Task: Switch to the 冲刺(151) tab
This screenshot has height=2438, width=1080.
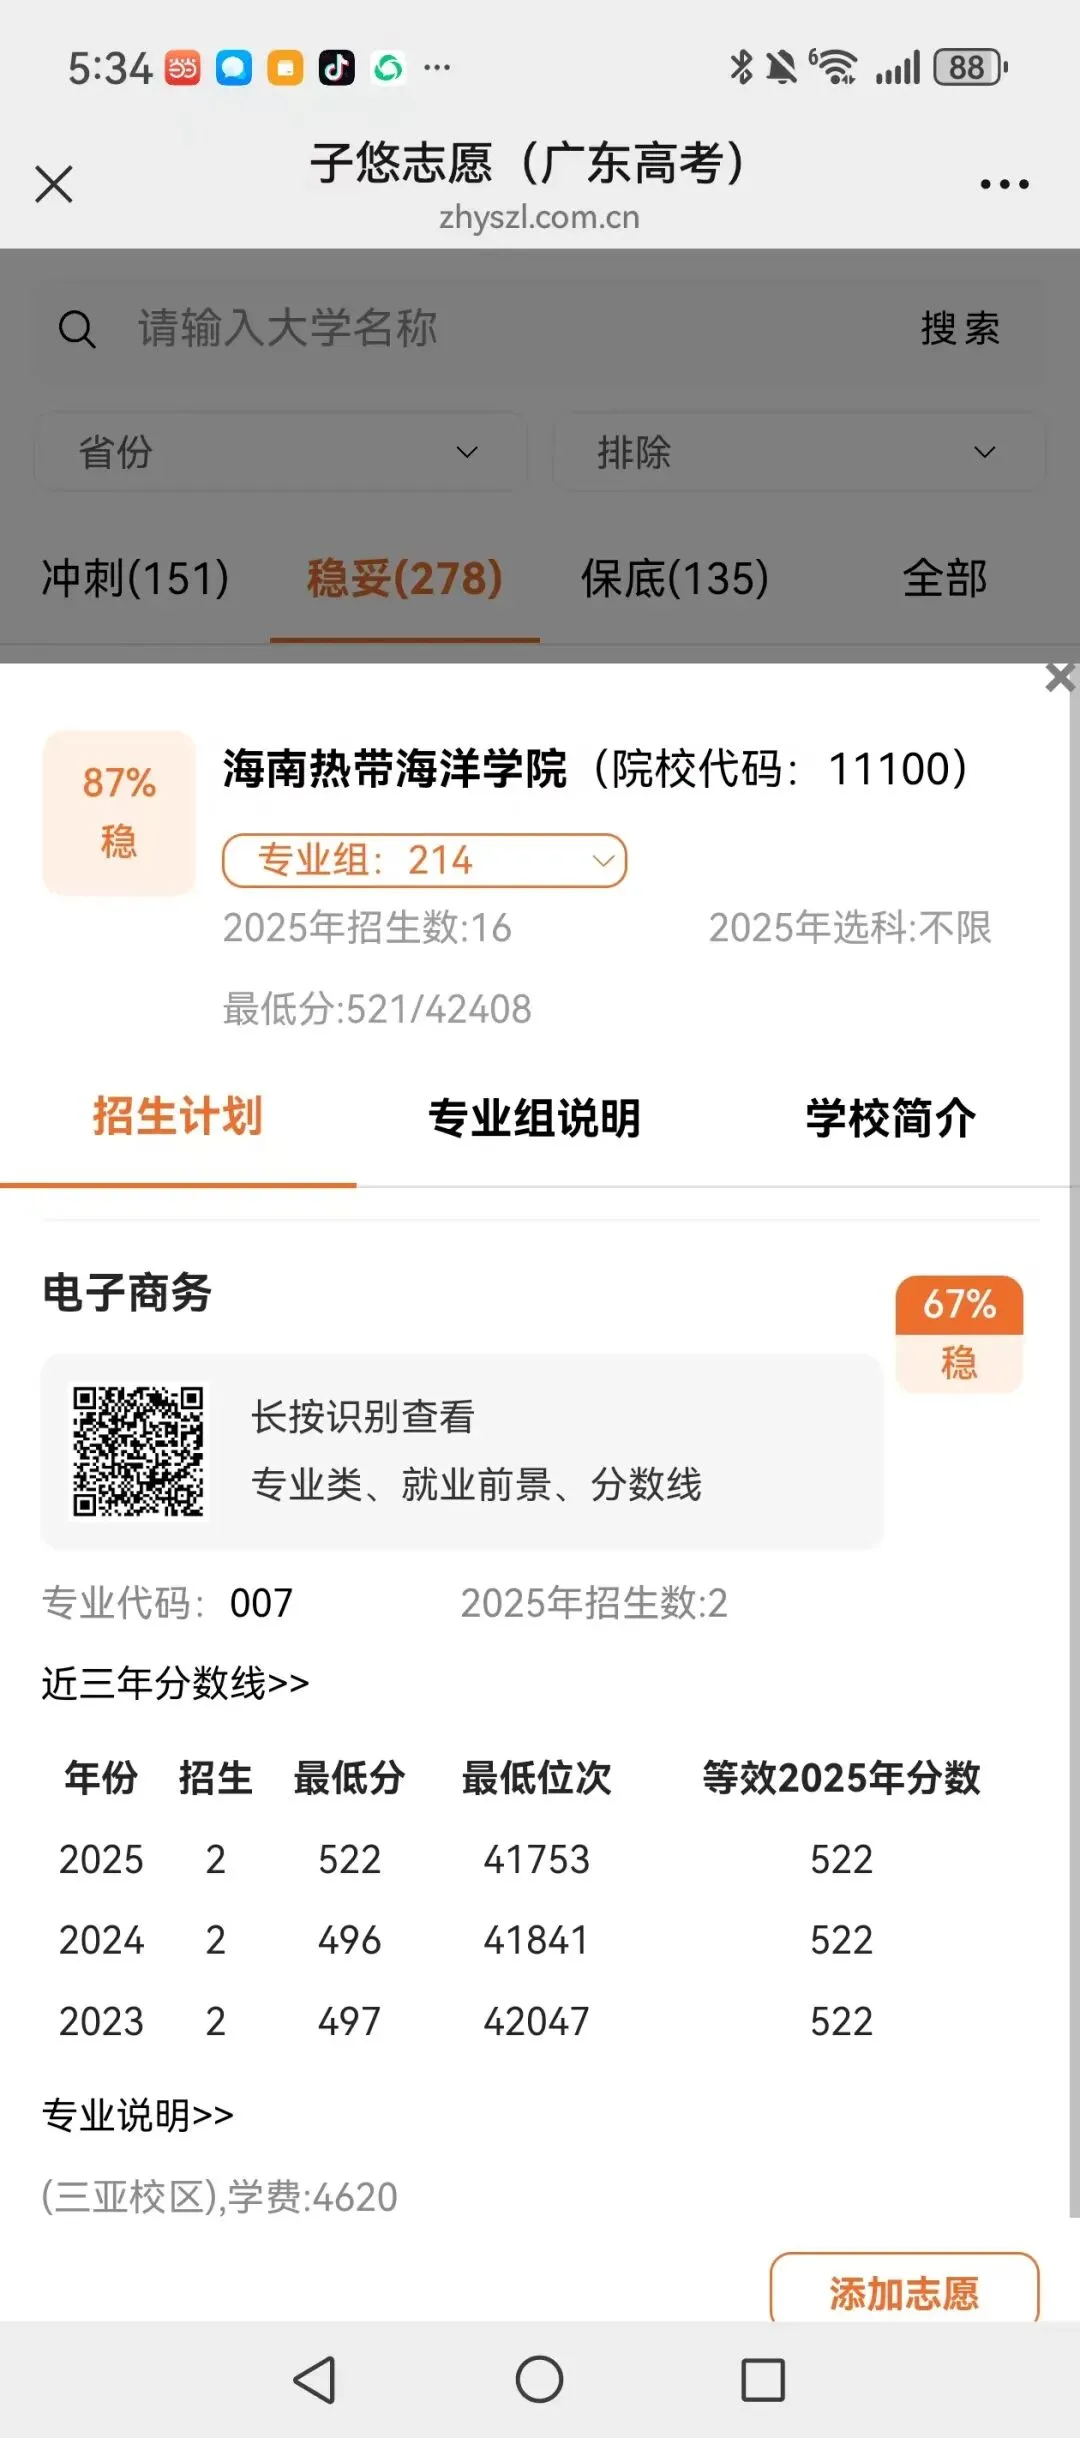Action: click(x=135, y=578)
